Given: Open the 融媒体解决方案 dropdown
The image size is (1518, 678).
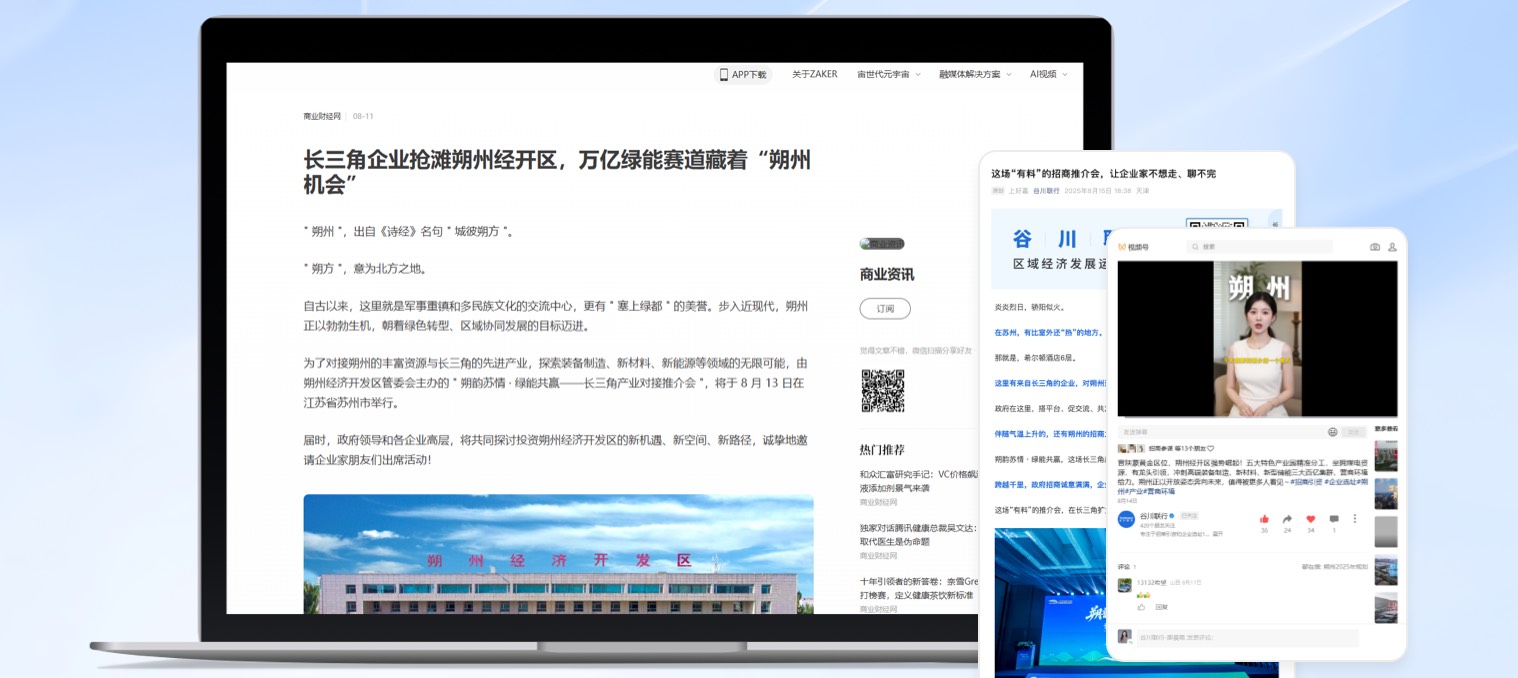Looking at the screenshot, I should tap(974, 74).
